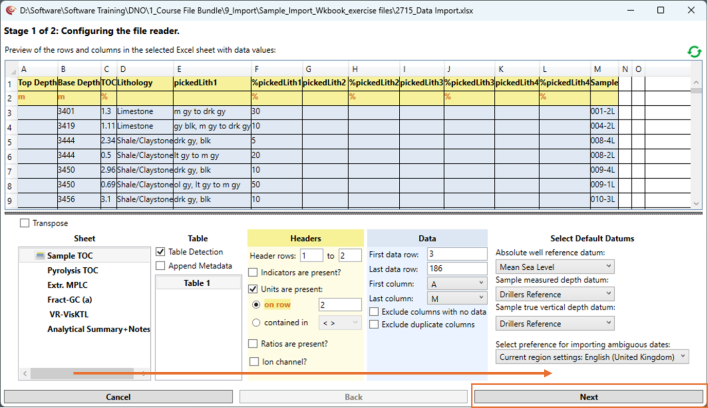The width and height of the screenshot is (708, 408).
Task: Click the First data row field
Action: [x=455, y=254]
